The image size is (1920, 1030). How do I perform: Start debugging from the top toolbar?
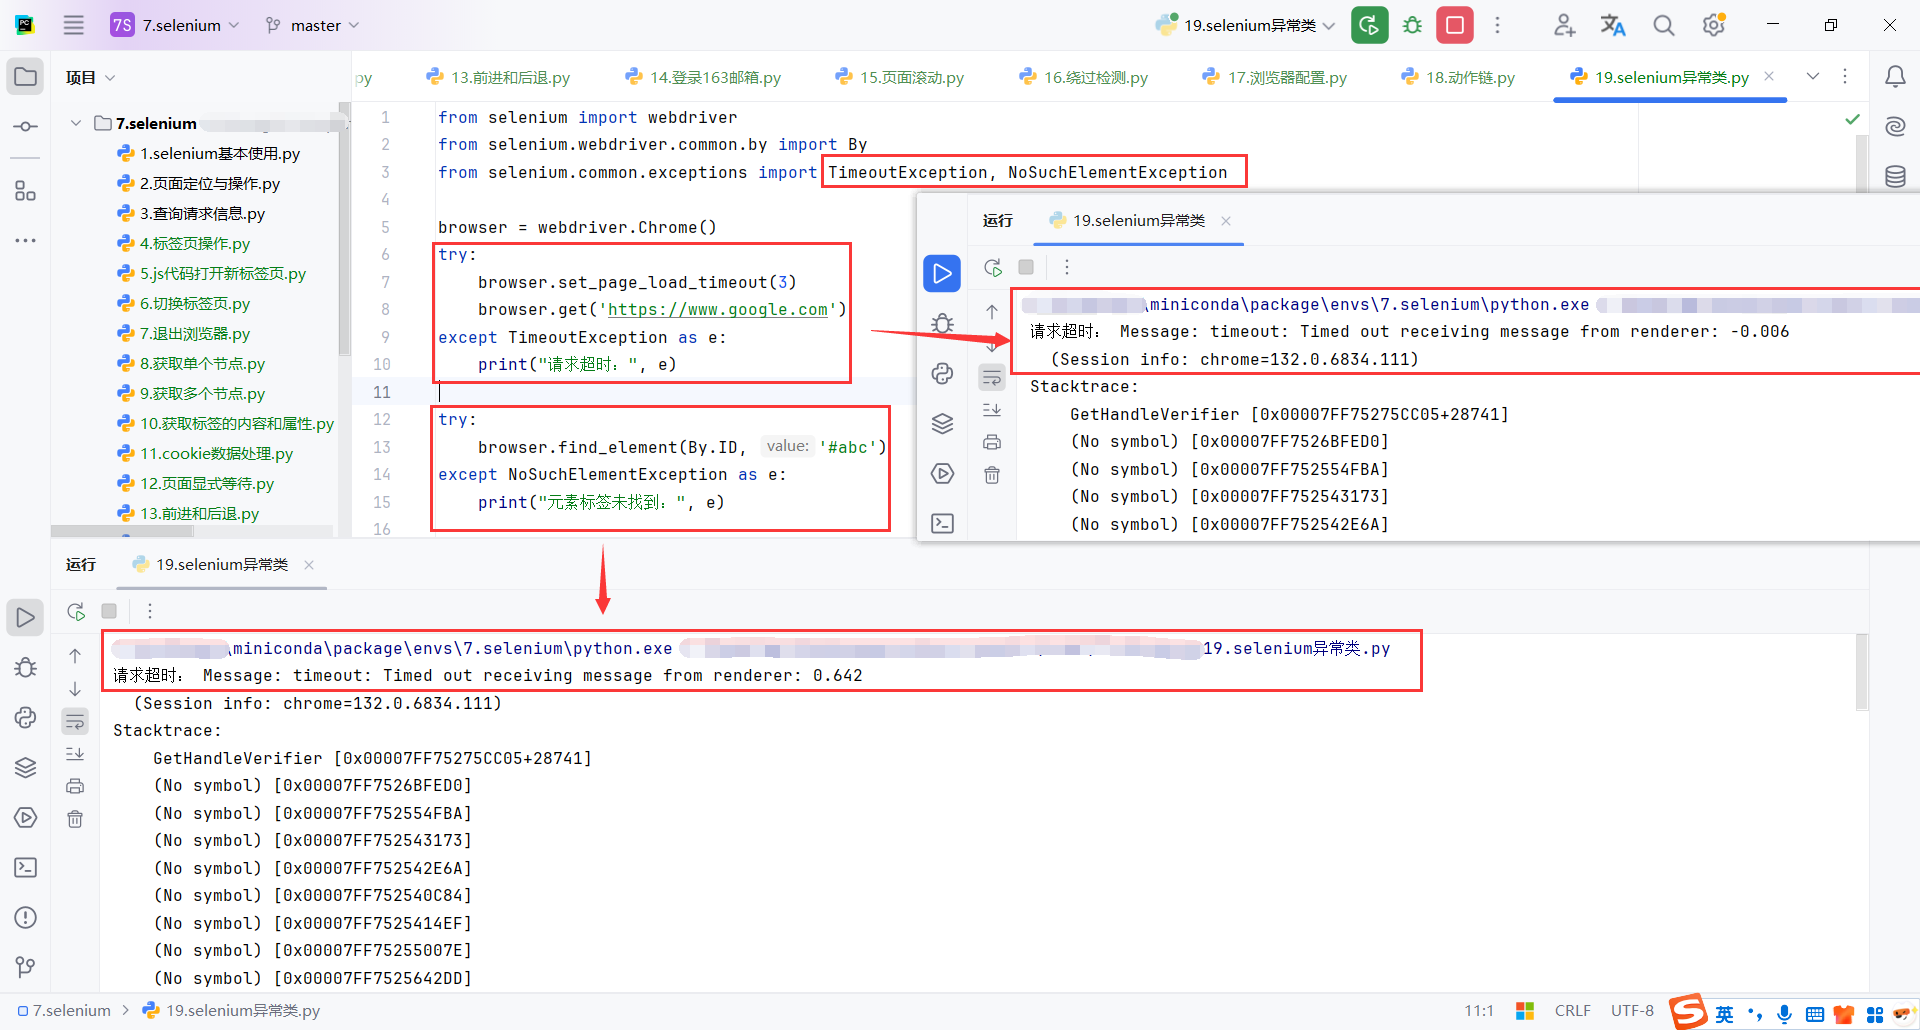click(1412, 25)
